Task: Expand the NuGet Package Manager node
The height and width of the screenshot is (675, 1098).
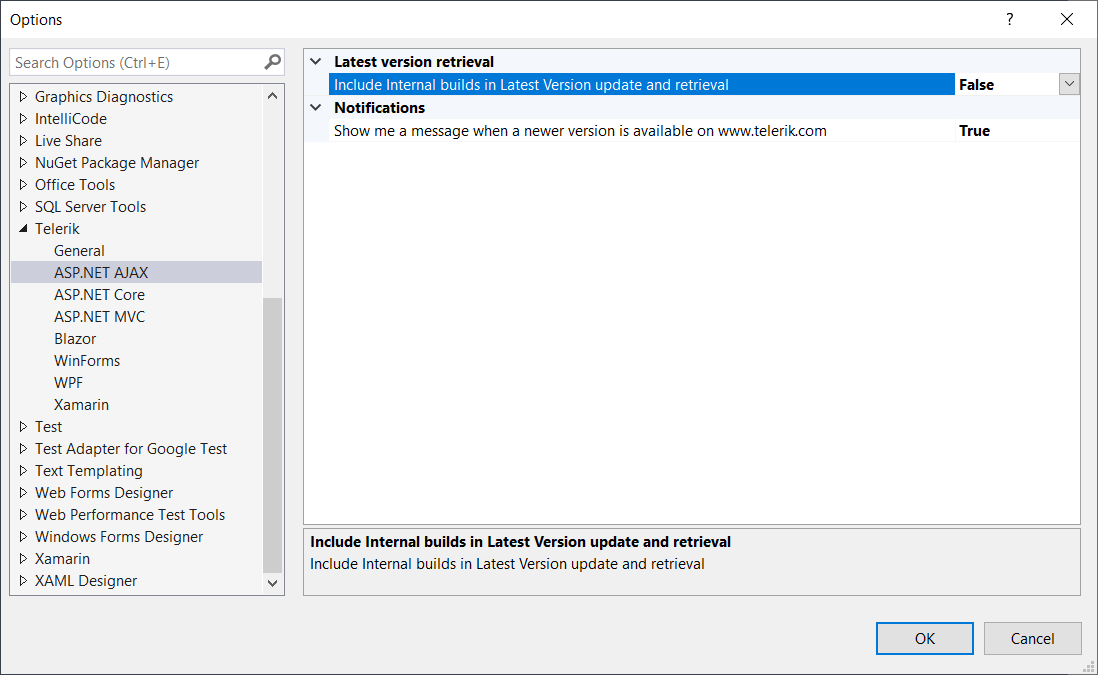Action: (24, 163)
